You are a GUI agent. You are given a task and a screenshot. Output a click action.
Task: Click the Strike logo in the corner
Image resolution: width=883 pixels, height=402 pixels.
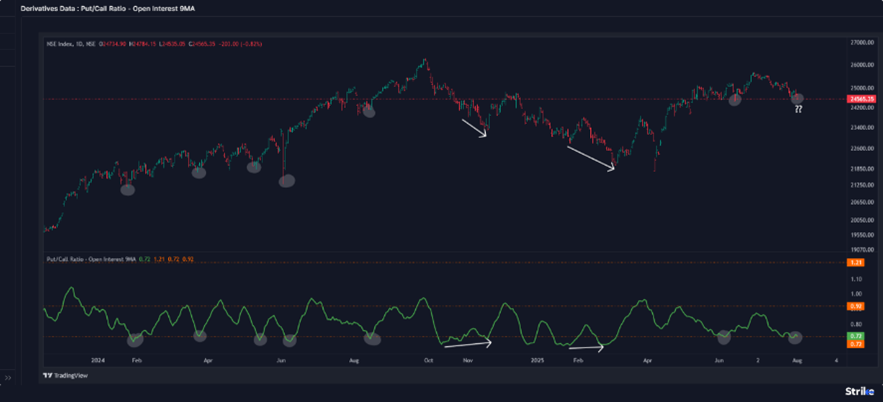pos(859,388)
